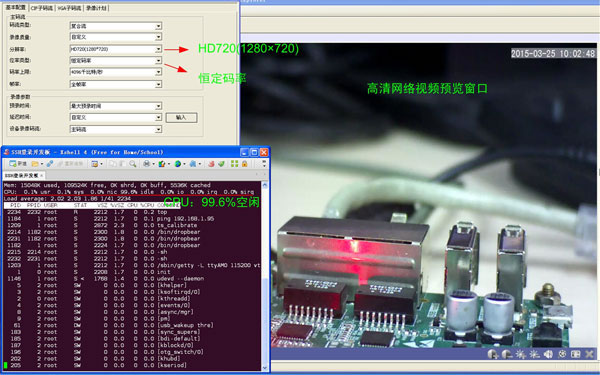Increase brightness with the sun-plus icon
Image resolution: width=600 pixels, height=375 pixels.
520,354
